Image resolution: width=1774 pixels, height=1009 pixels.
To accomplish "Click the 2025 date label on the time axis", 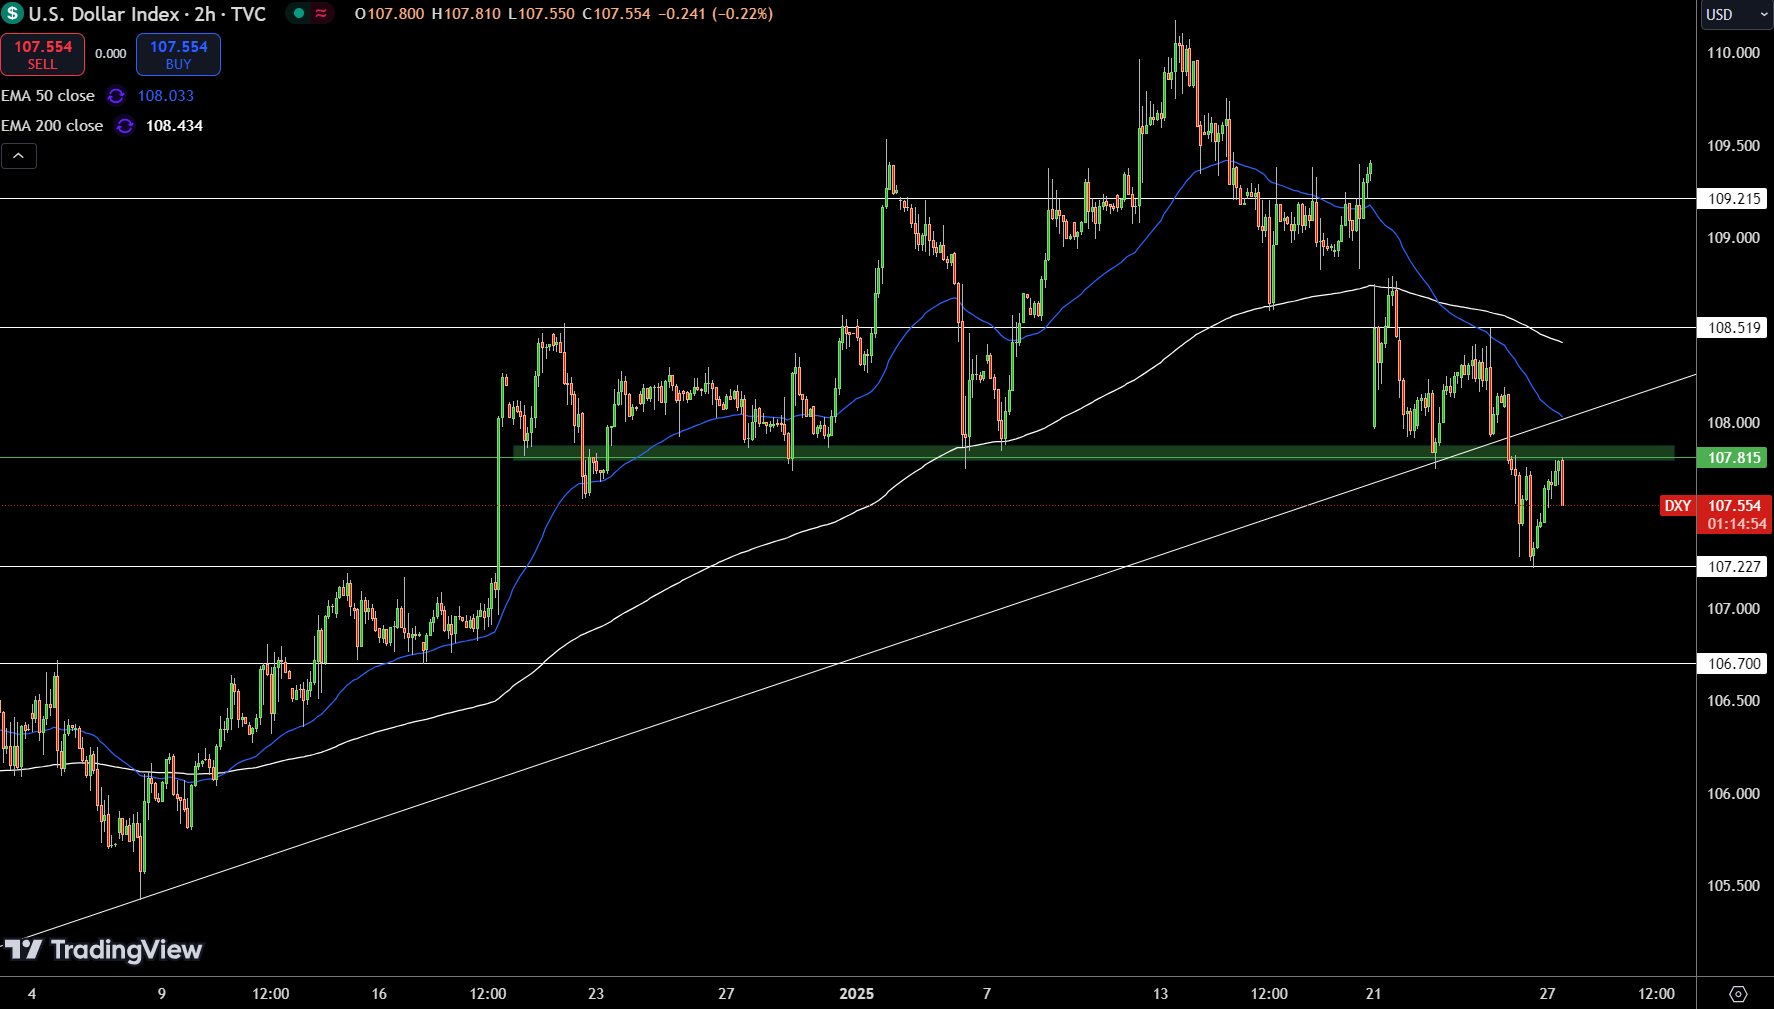I will pos(856,994).
